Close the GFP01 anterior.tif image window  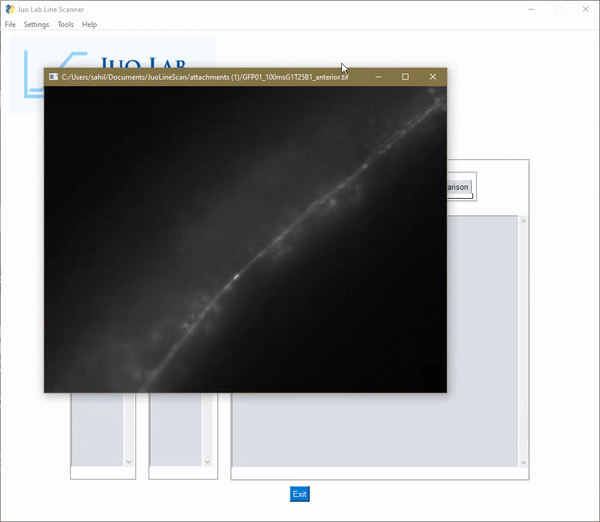tap(433, 76)
